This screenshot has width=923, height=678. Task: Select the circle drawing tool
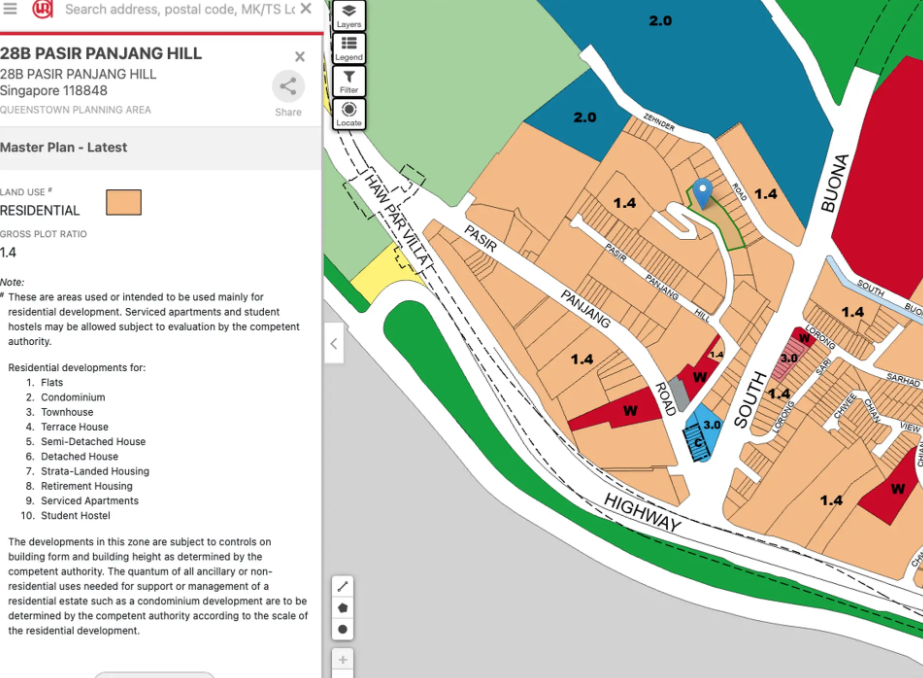tap(343, 629)
